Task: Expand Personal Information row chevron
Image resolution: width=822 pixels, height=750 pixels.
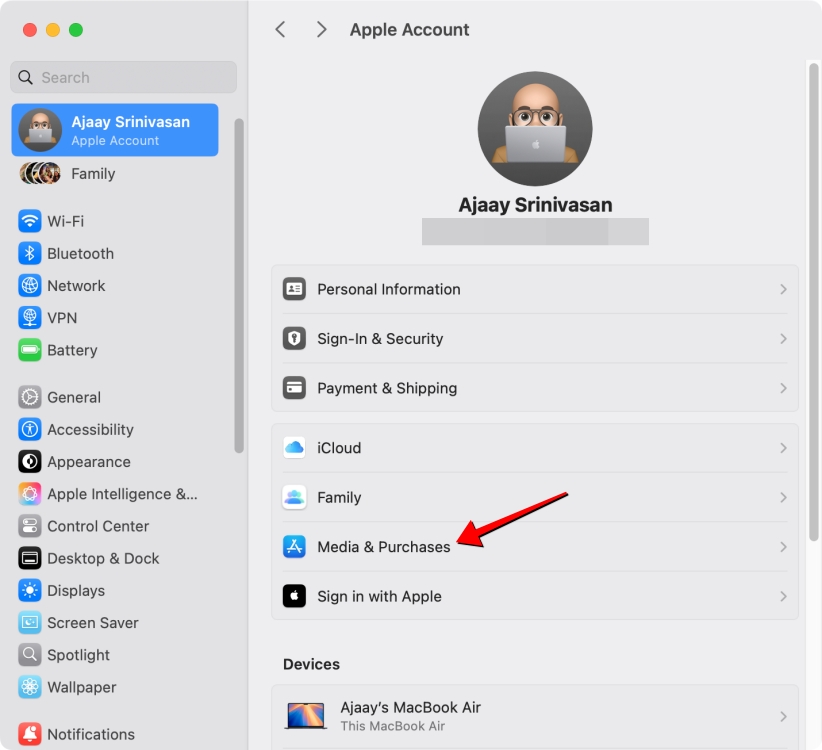Action: pos(783,289)
